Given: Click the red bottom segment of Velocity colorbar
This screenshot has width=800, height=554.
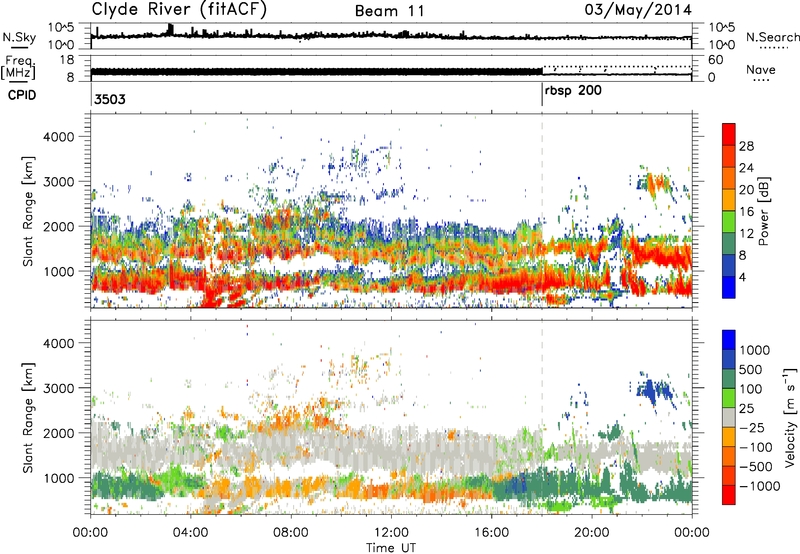Looking at the screenshot, I should click(729, 495).
